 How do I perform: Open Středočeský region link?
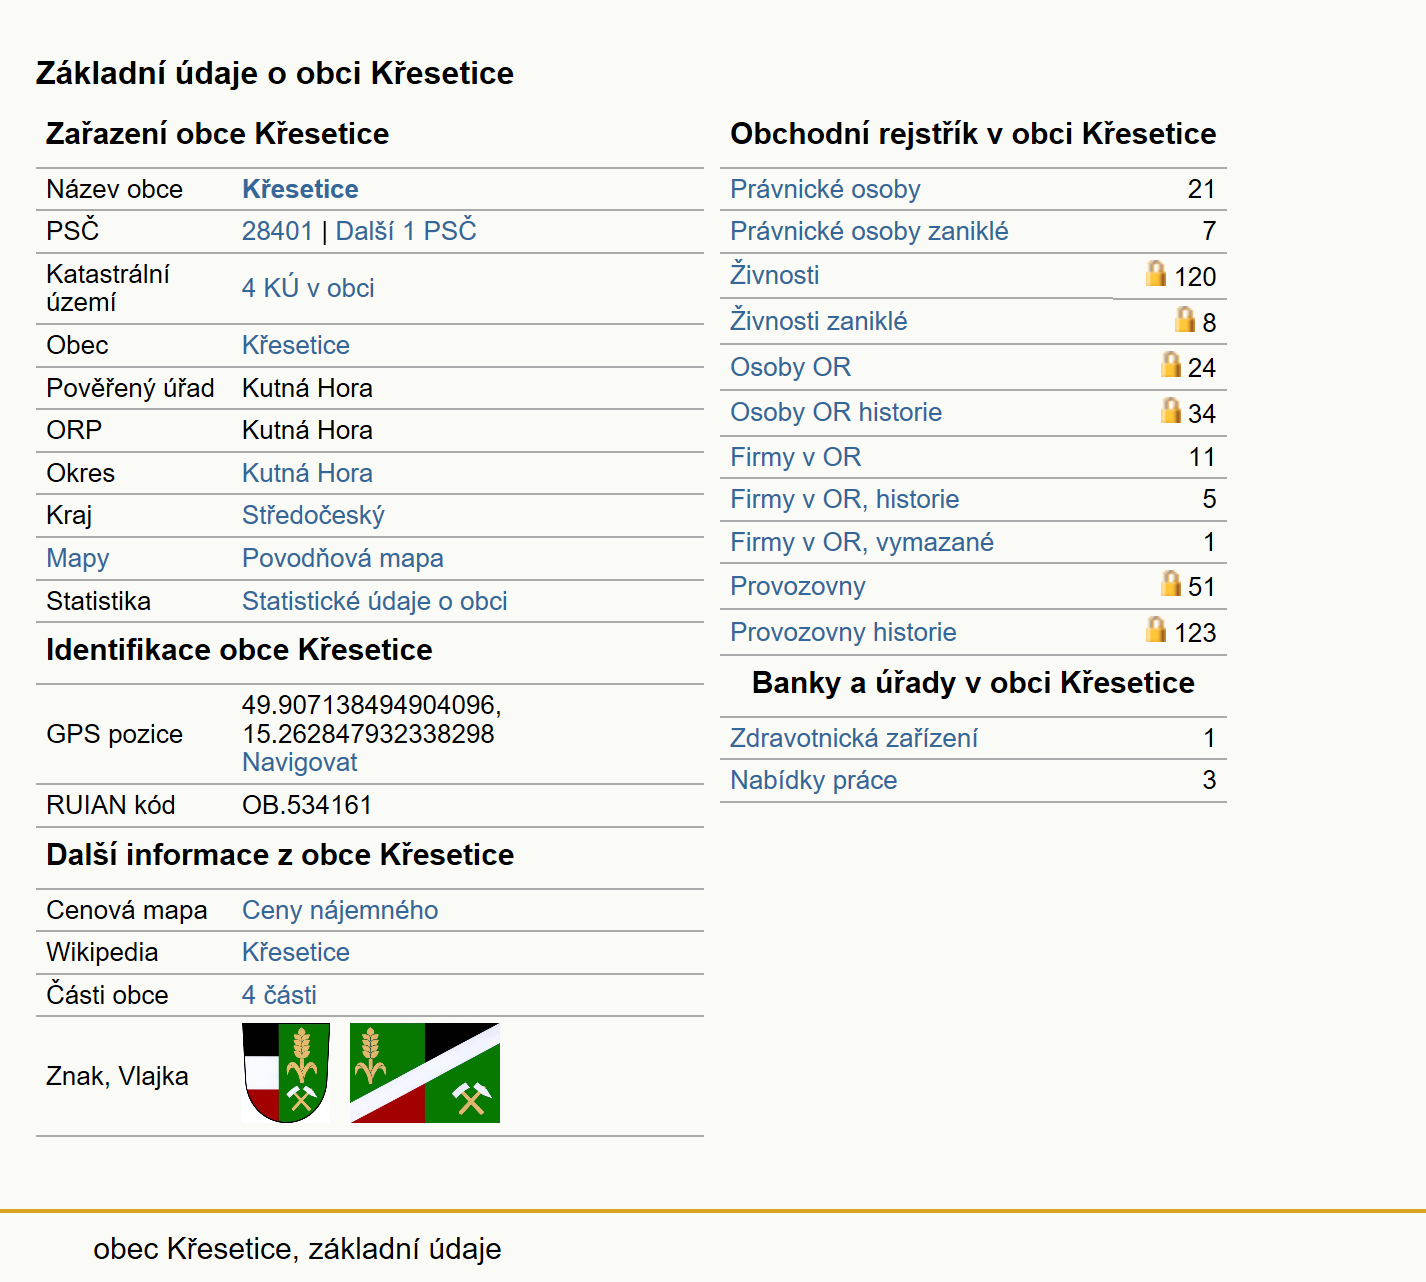[x=313, y=515]
